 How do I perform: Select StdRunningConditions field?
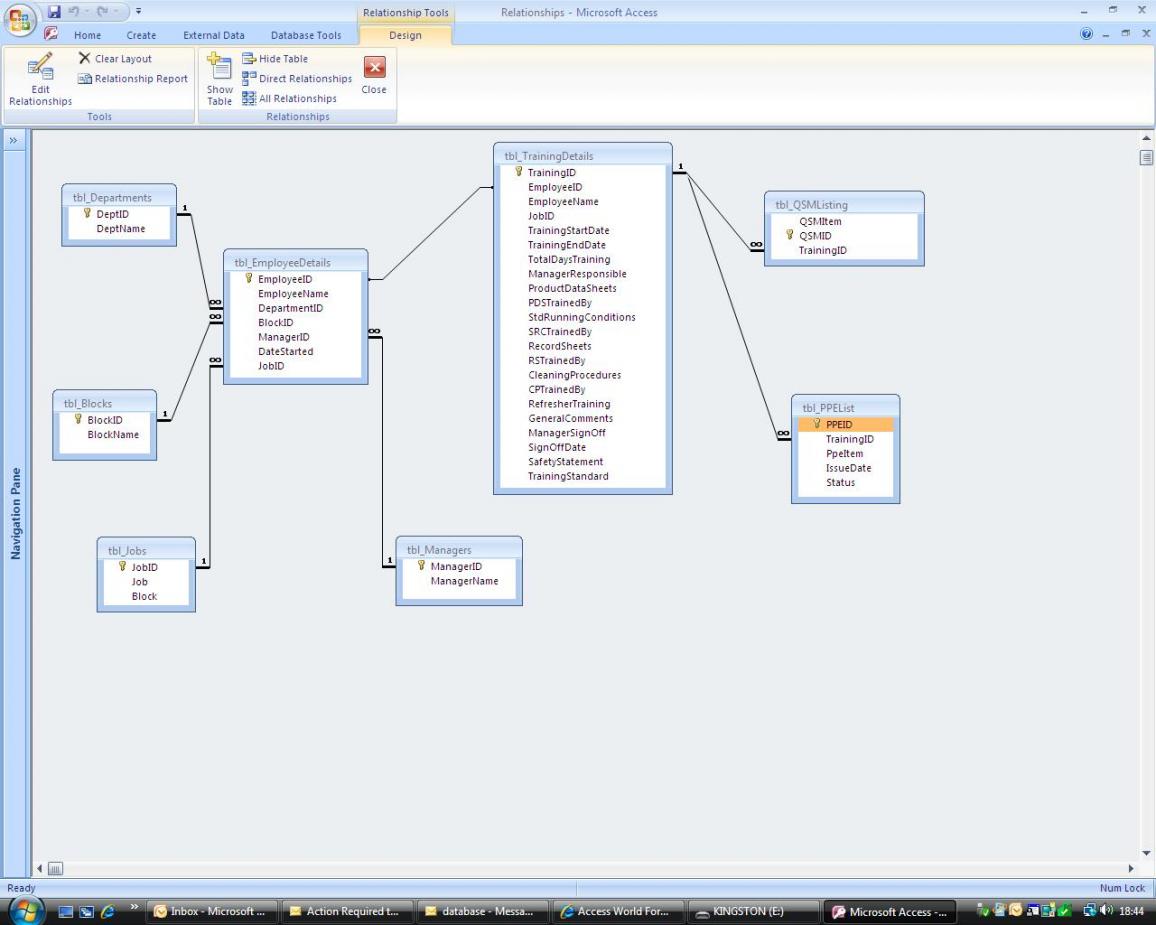[x=582, y=317]
